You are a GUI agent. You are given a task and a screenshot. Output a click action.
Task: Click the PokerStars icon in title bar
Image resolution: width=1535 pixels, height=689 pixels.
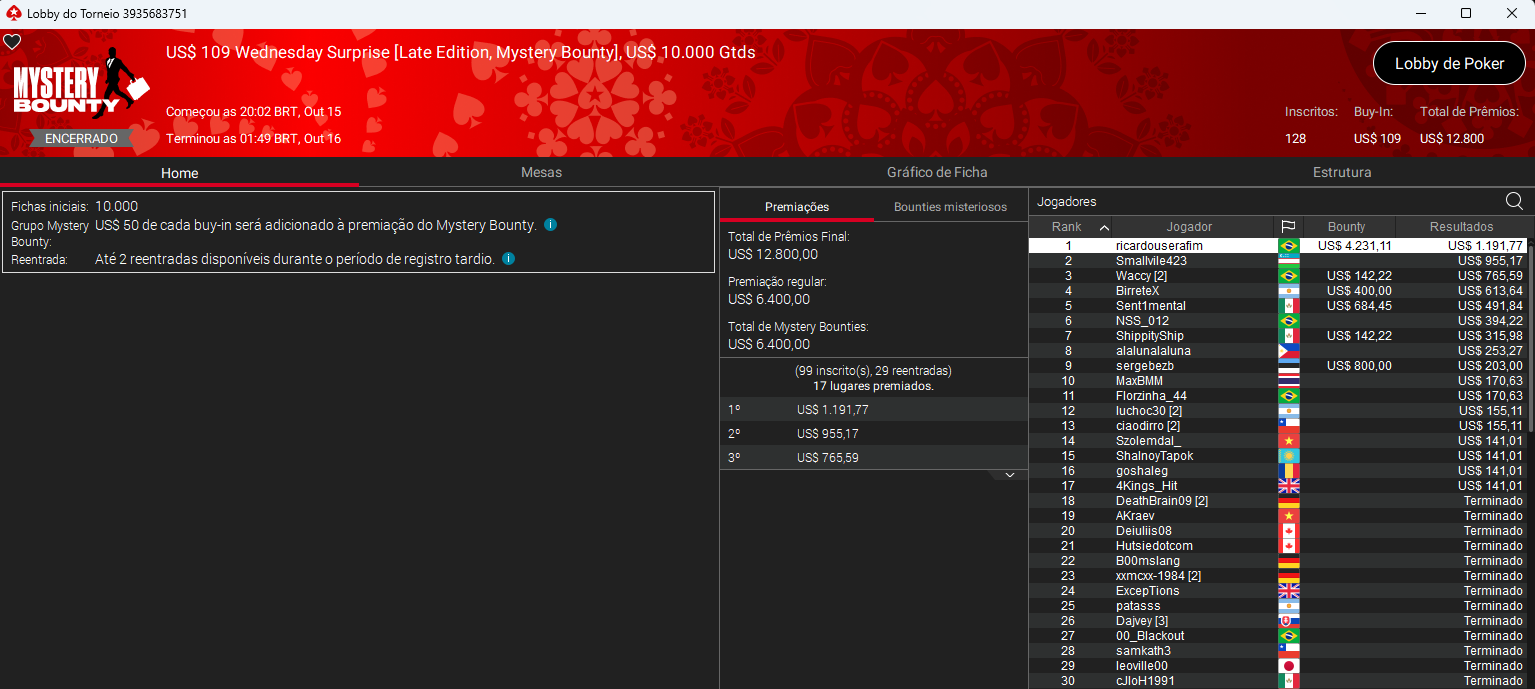pos(12,14)
